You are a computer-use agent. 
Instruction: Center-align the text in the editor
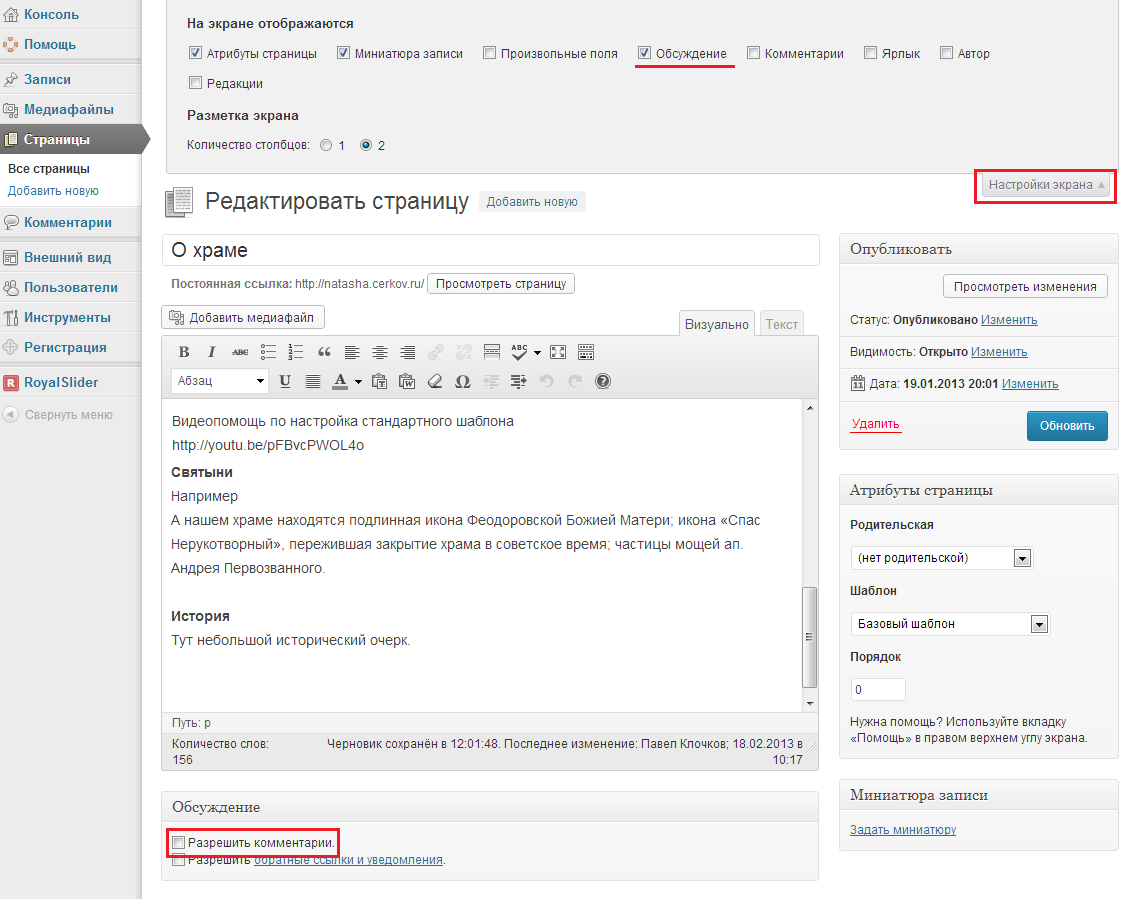[x=380, y=352]
